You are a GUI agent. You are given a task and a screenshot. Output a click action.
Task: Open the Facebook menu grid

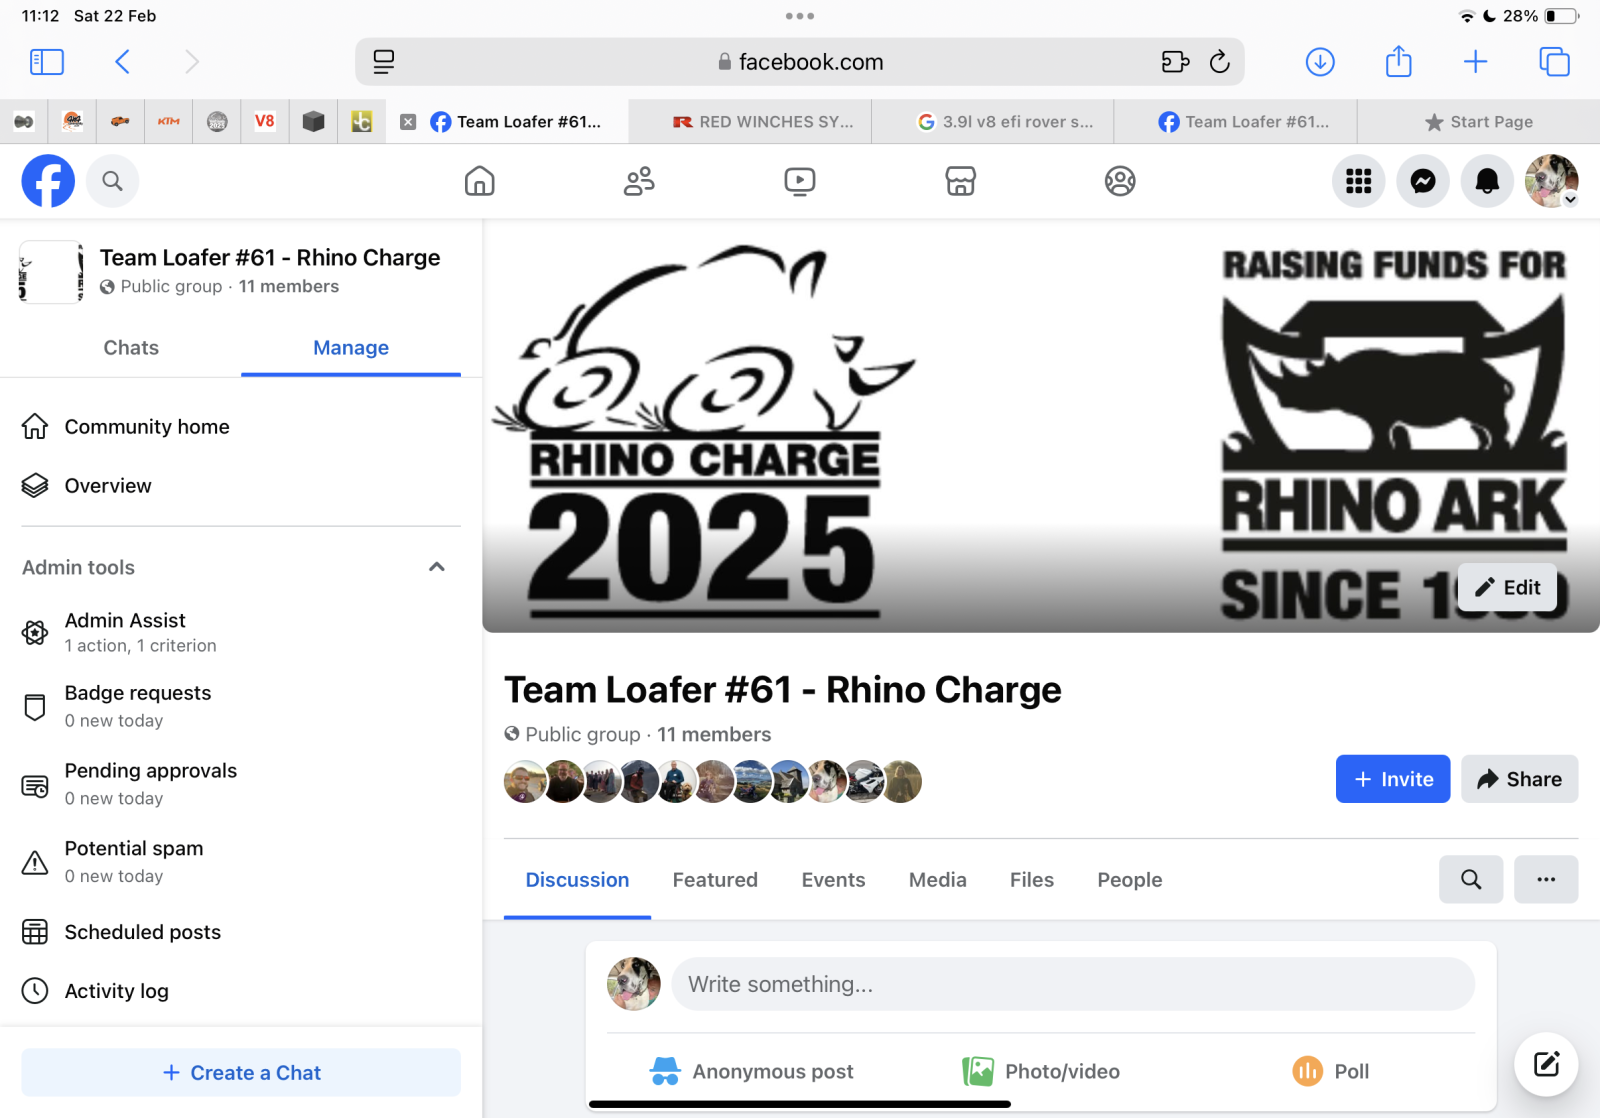[x=1358, y=181]
